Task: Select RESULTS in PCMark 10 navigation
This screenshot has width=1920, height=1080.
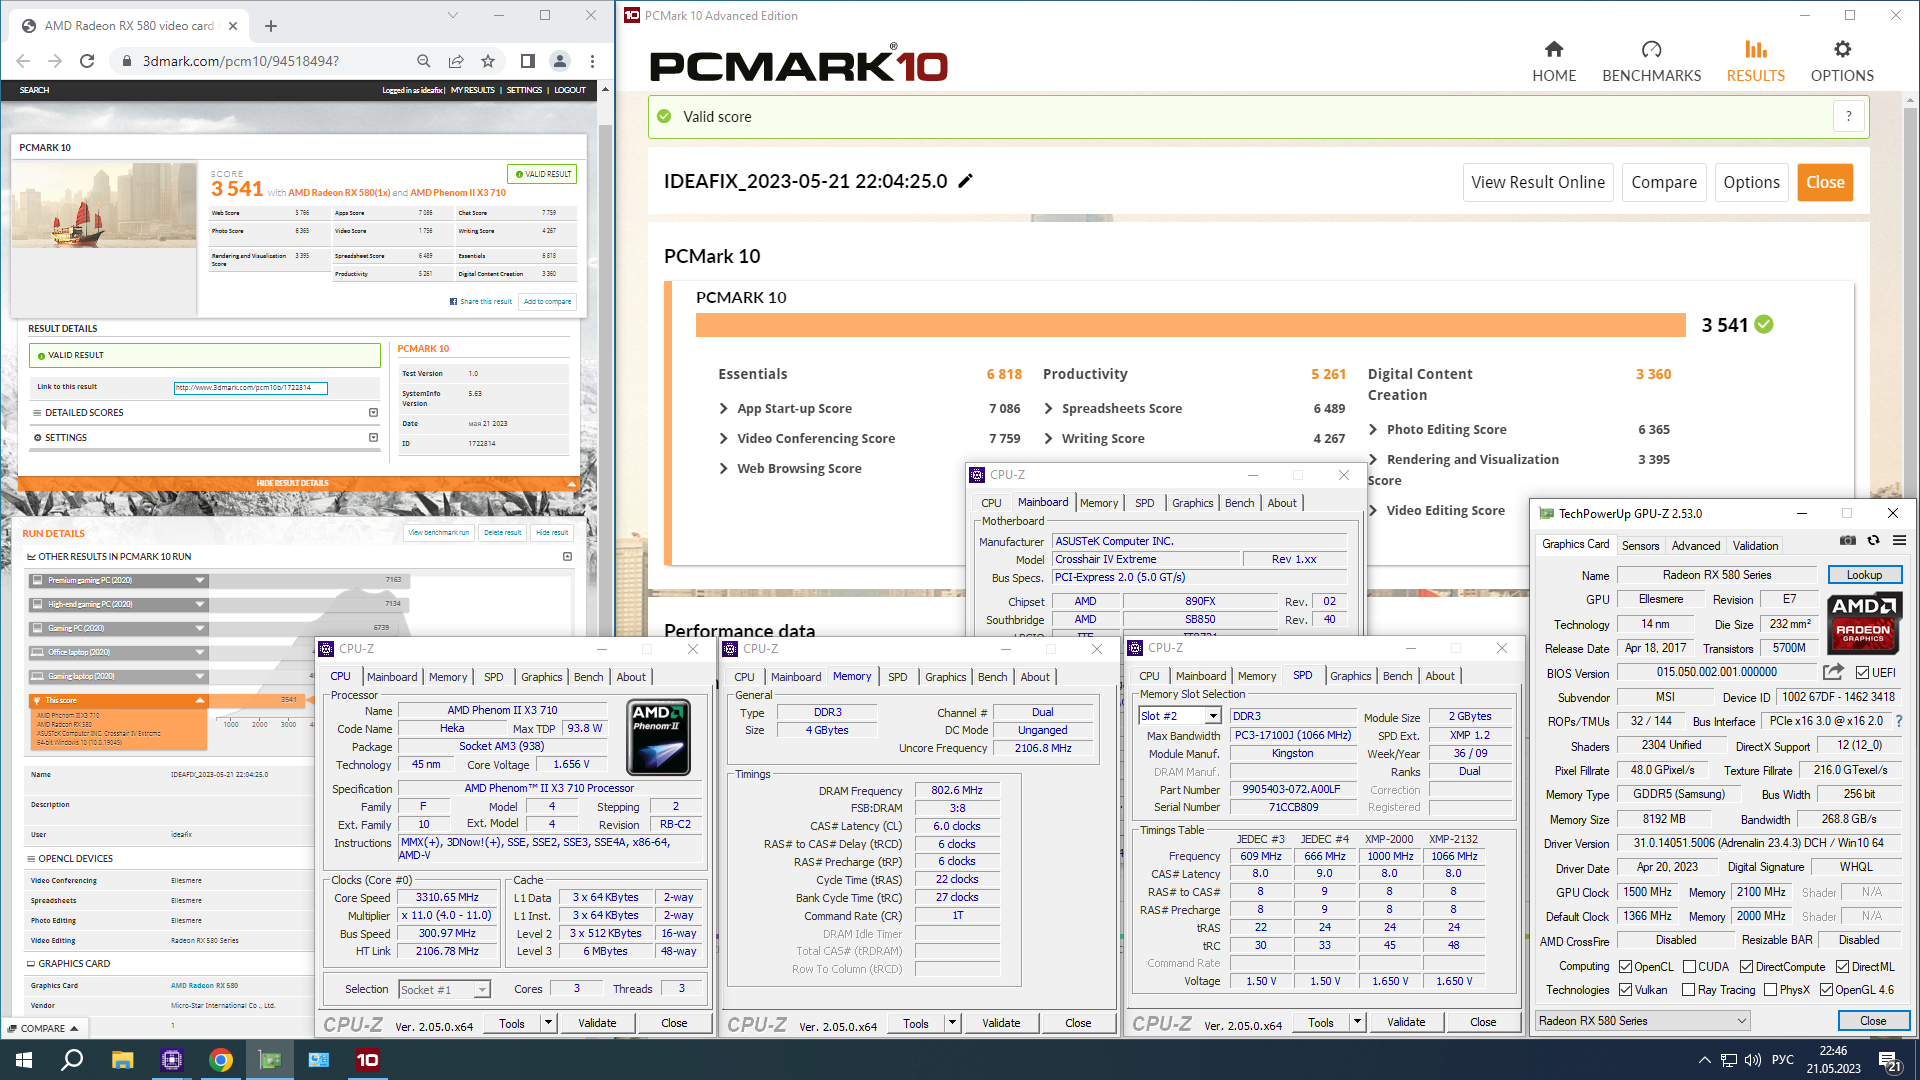Action: point(1755,62)
